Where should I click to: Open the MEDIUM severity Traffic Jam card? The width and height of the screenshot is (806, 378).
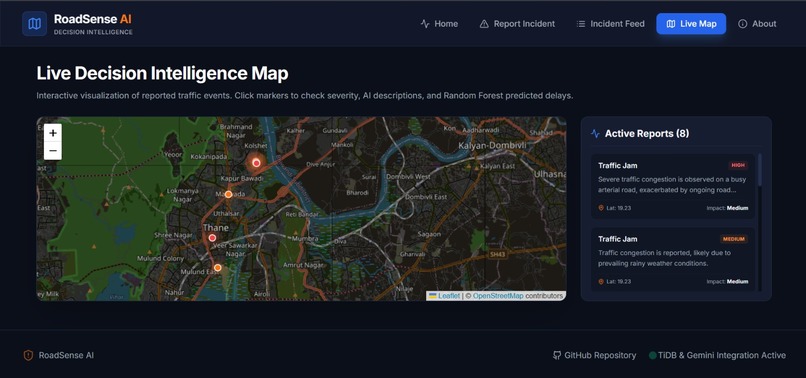[x=673, y=260]
